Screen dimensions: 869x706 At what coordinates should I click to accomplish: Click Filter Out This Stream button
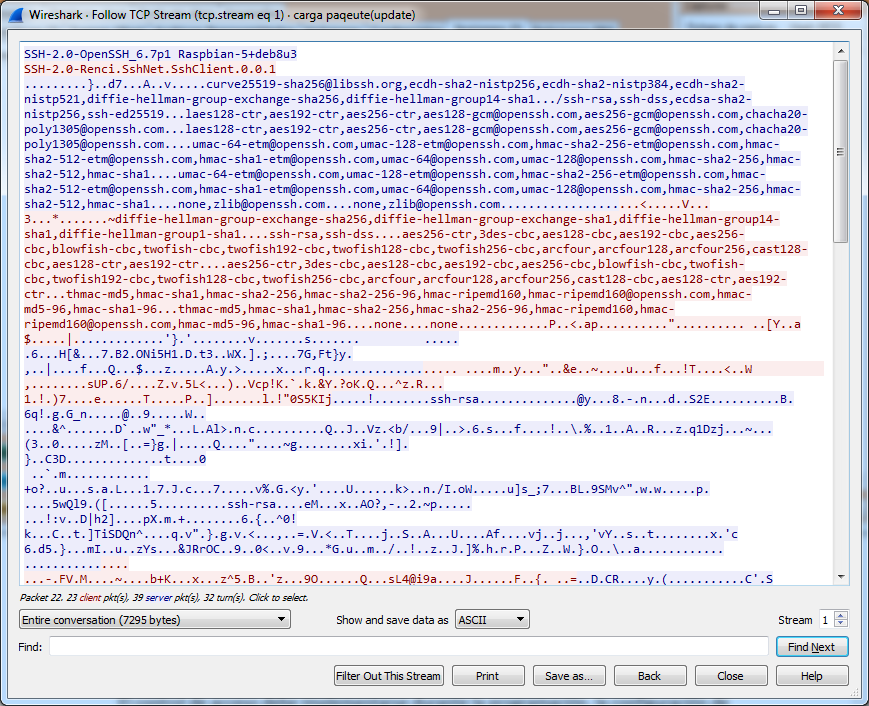point(388,676)
